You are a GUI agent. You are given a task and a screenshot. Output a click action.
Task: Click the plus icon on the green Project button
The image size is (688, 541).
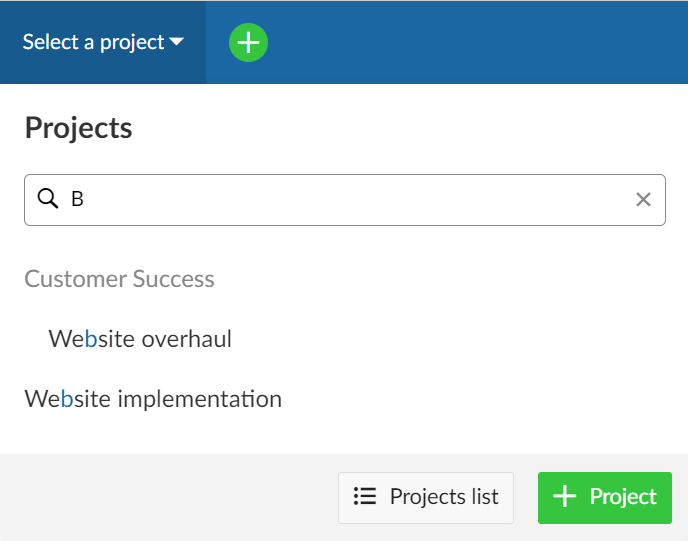click(x=565, y=497)
